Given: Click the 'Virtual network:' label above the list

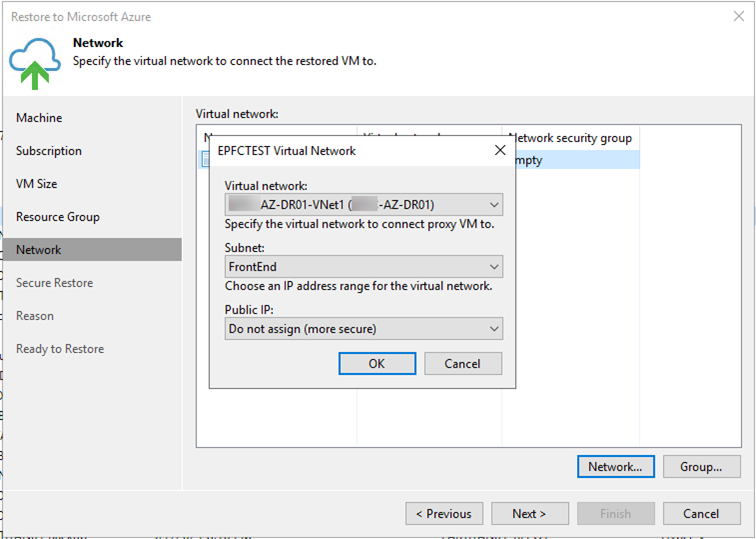Looking at the screenshot, I should pos(237,114).
